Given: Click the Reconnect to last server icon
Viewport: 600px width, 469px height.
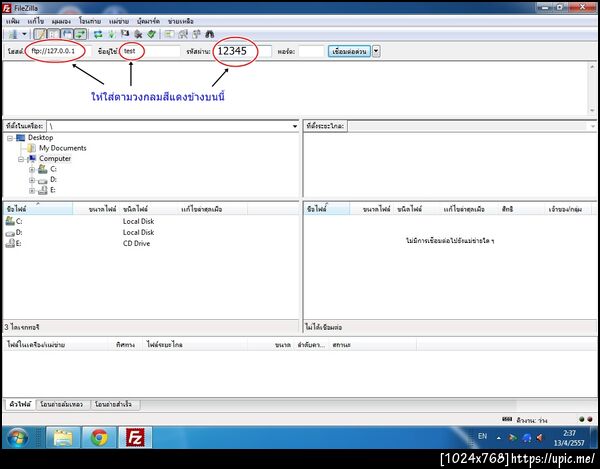Looking at the screenshot, I should 152,34.
